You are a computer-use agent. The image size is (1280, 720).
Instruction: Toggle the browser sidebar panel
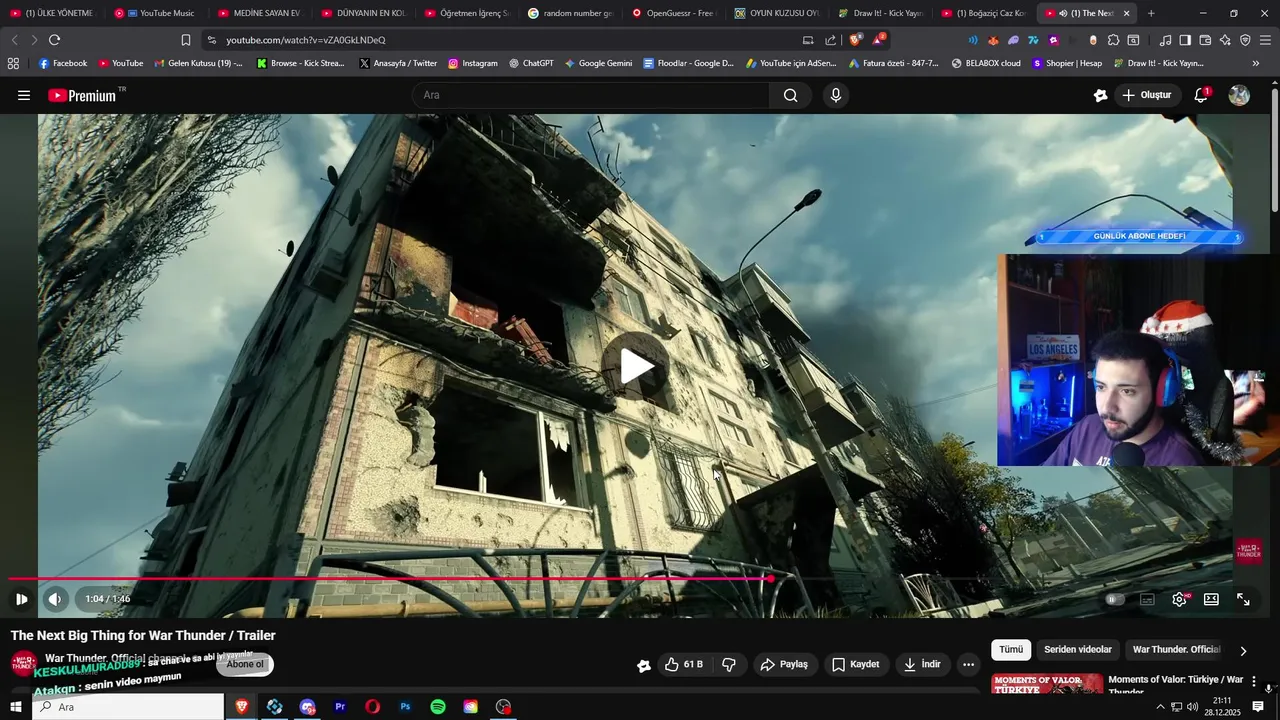point(1185,40)
